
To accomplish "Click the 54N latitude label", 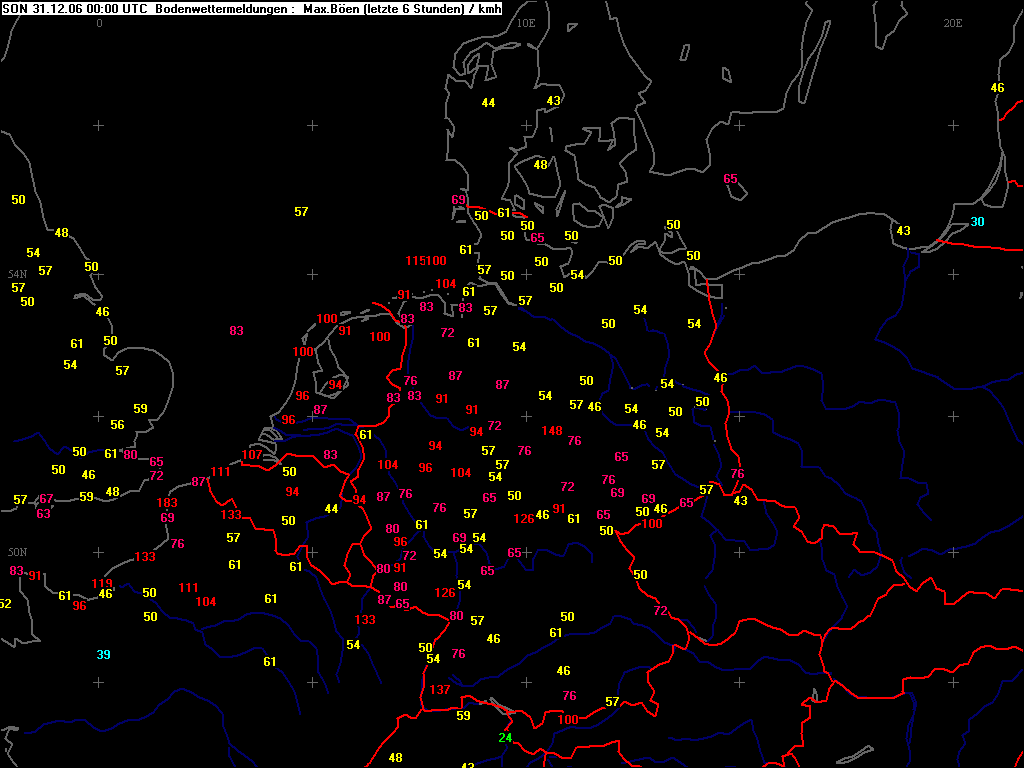I will tap(18, 274).
